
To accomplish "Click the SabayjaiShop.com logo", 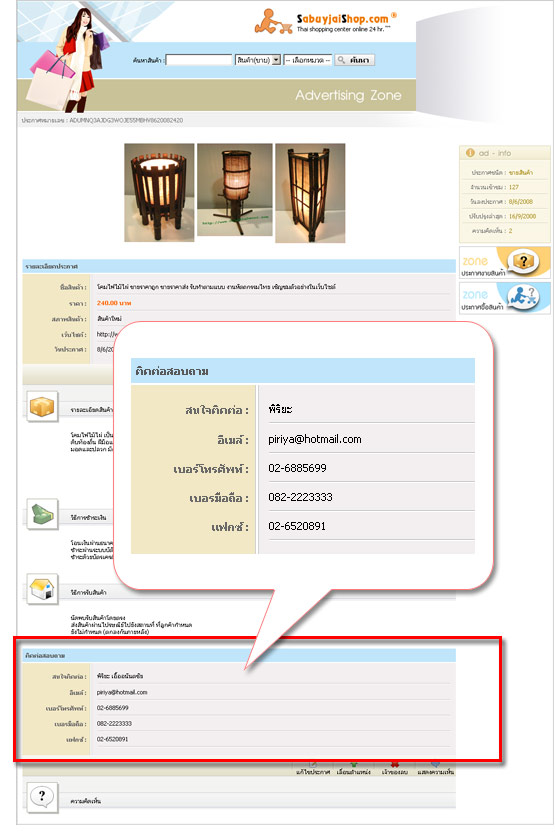I will click(x=325, y=21).
